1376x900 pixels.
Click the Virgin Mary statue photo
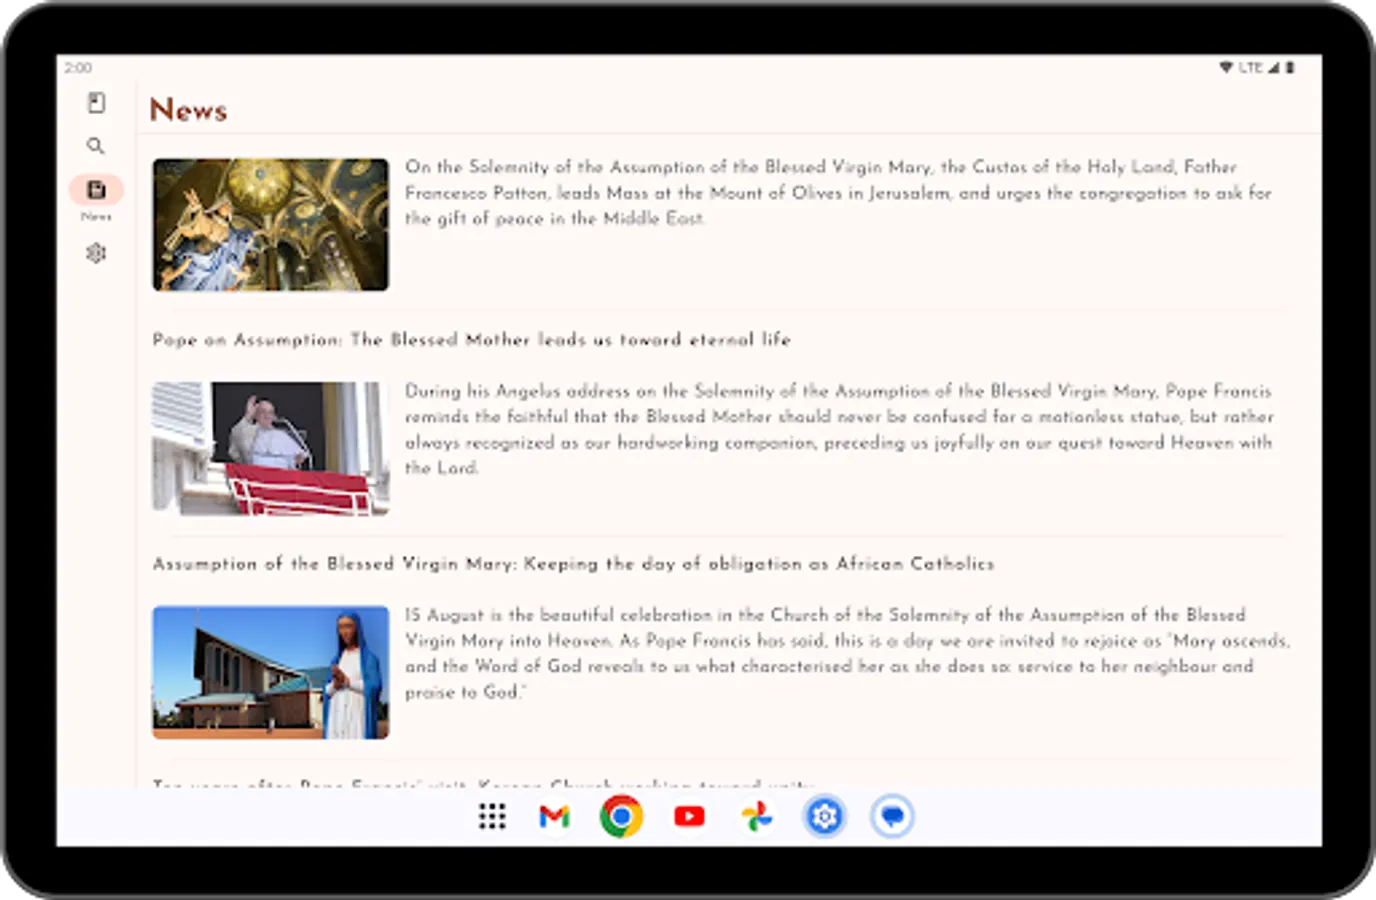pos(270,672)
